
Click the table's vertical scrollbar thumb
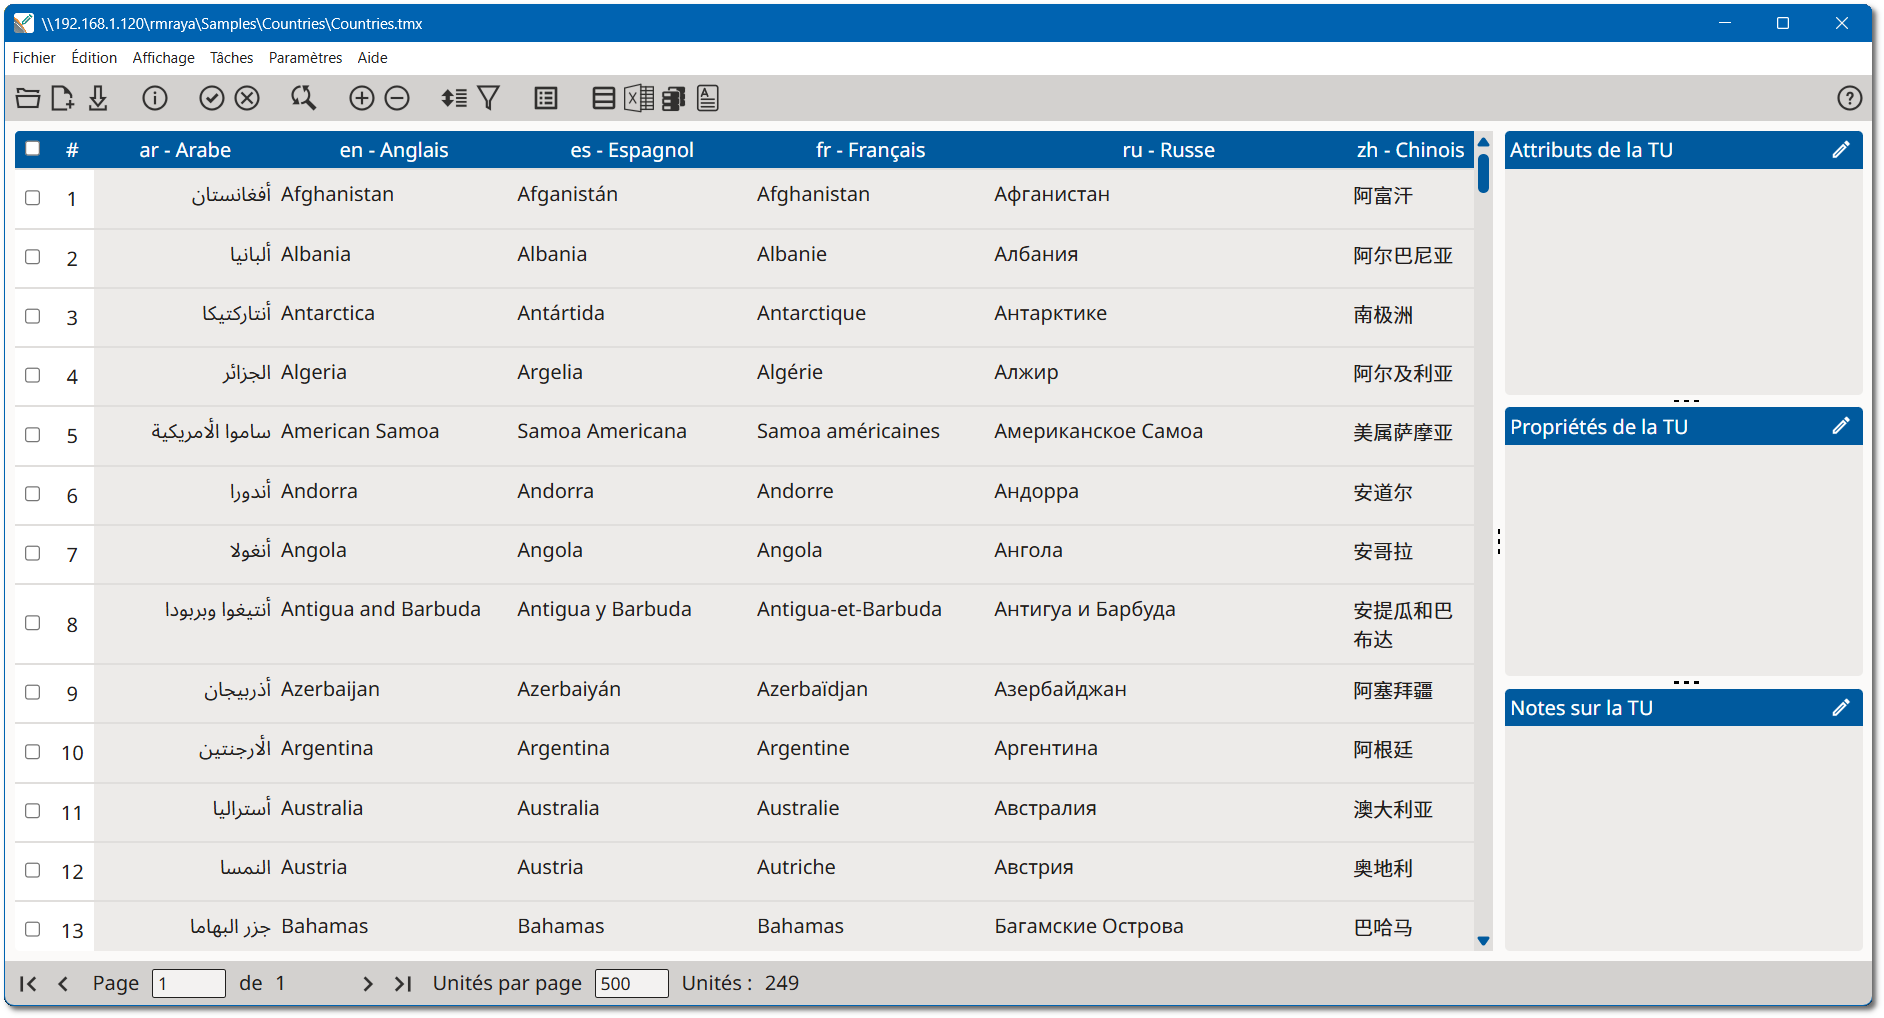tap(1484, 173)
